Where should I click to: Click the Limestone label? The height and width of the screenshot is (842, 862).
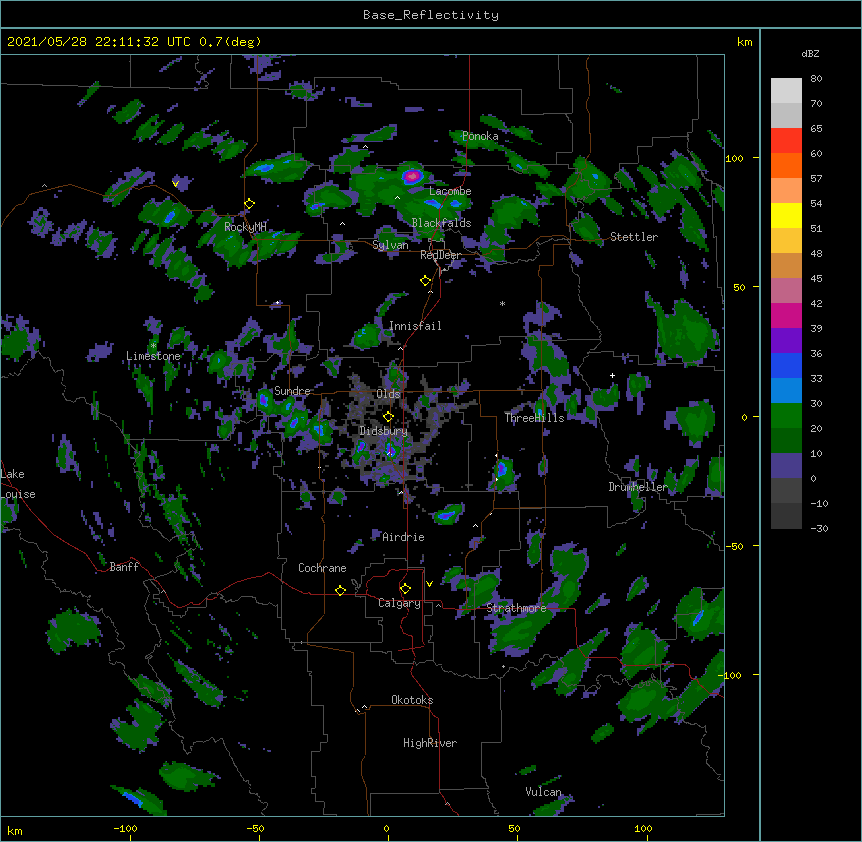(153, 356)
